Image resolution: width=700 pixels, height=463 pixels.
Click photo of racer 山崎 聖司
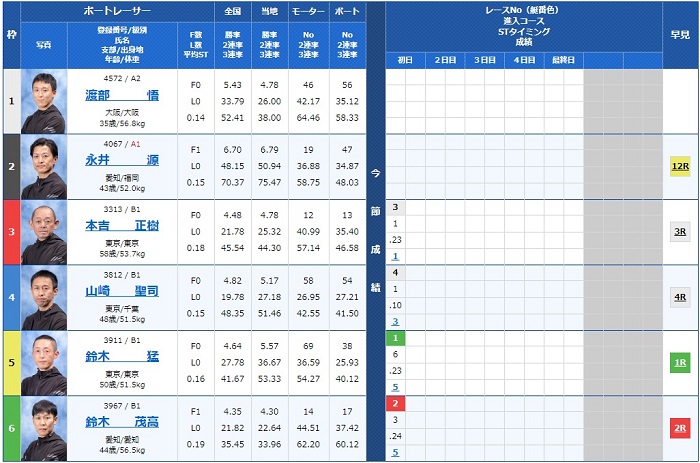click(x=43, y=297)
